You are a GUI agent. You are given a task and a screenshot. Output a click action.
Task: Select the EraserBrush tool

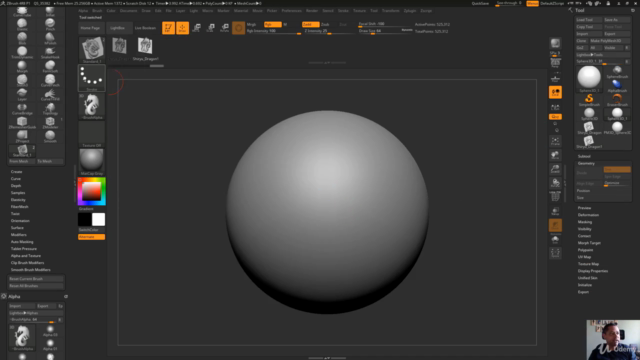617,100
